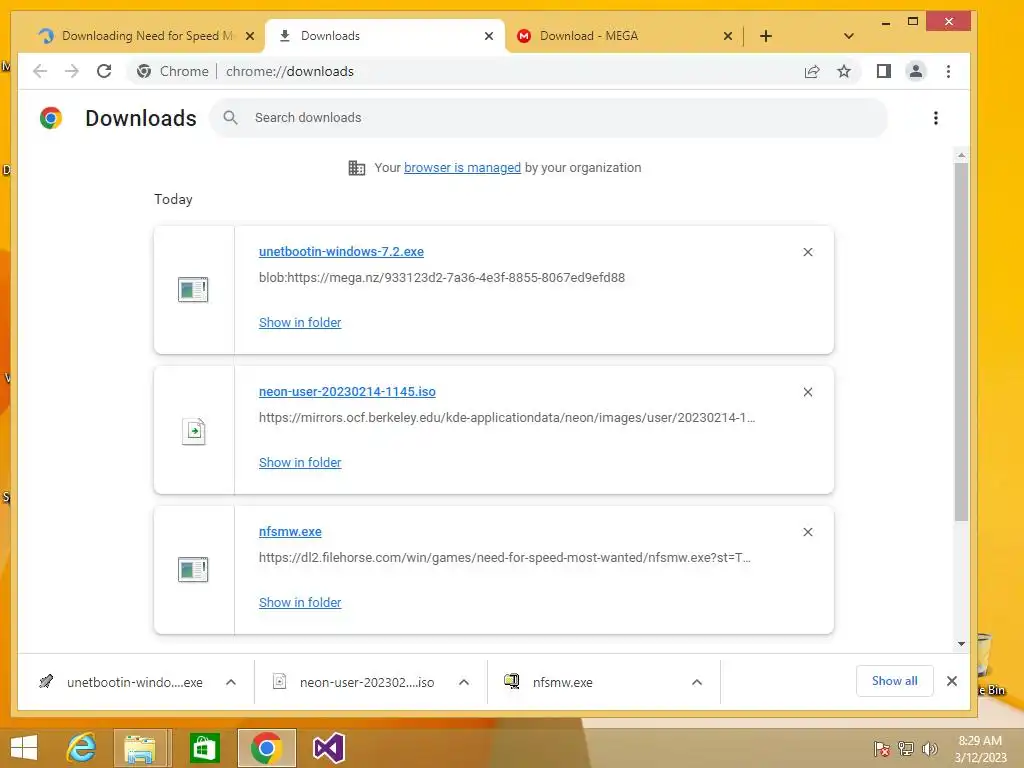Open the browser is managed link

(462, 168)
